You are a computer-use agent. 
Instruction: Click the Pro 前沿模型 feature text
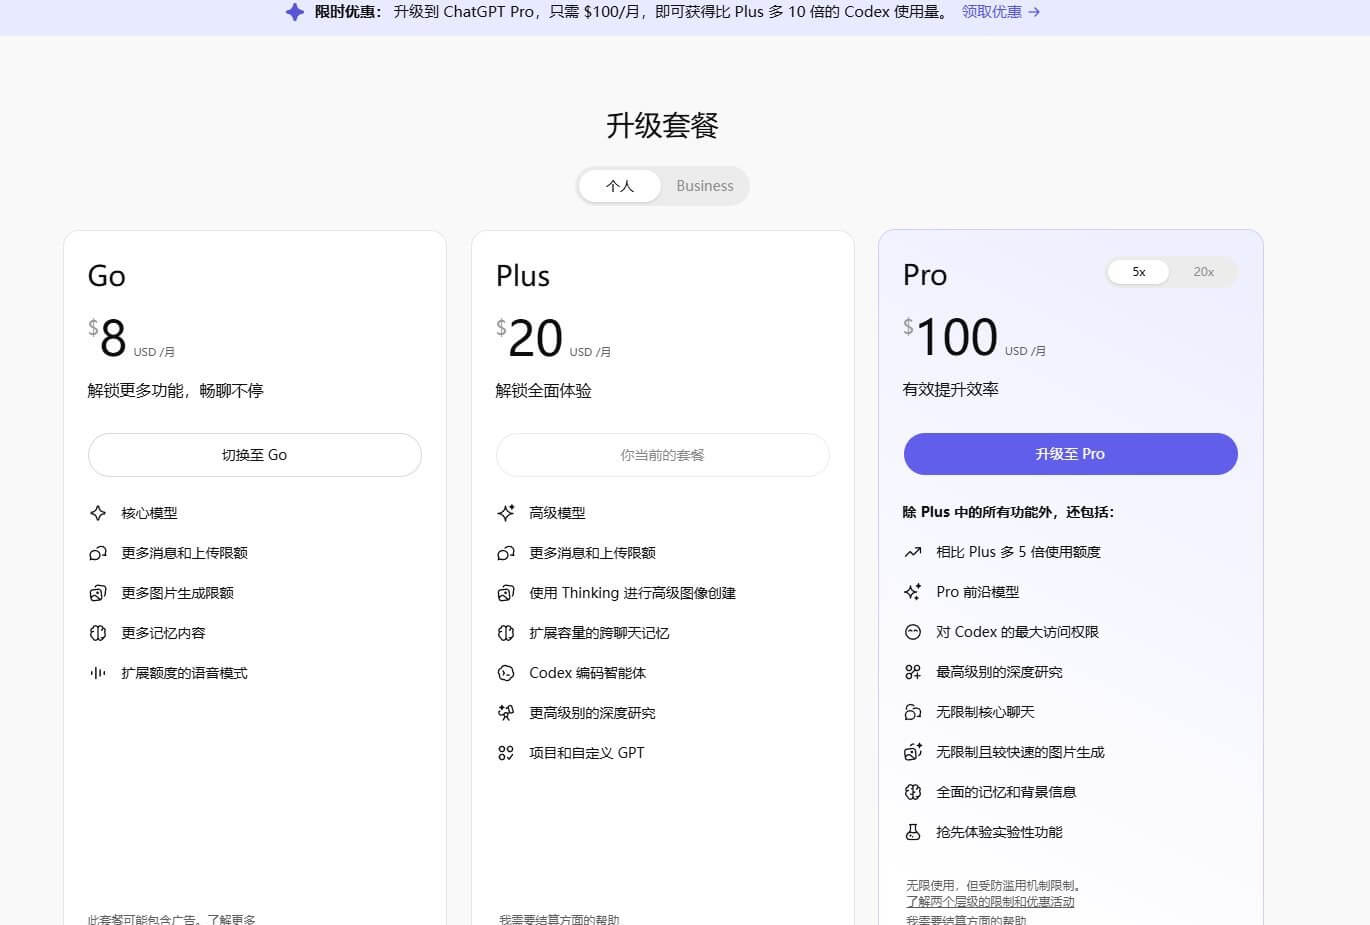978,592
